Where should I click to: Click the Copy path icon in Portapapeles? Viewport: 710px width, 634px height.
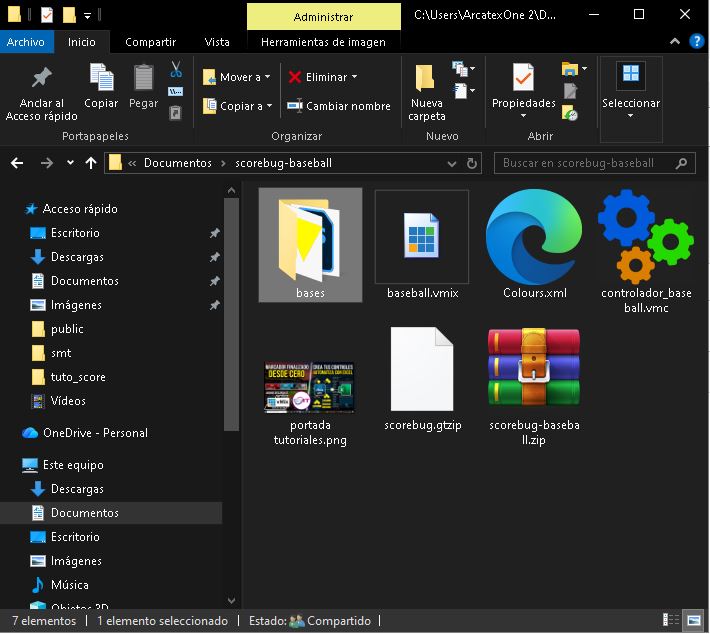tap(176, 91)
